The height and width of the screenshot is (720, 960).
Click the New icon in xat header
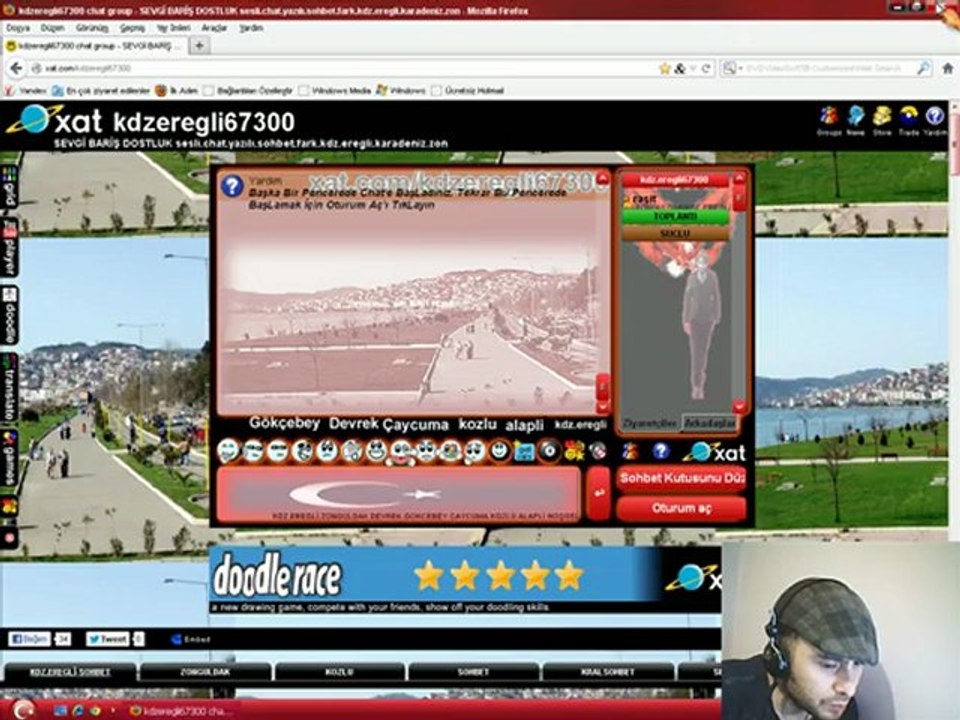(x=855, y=117)
